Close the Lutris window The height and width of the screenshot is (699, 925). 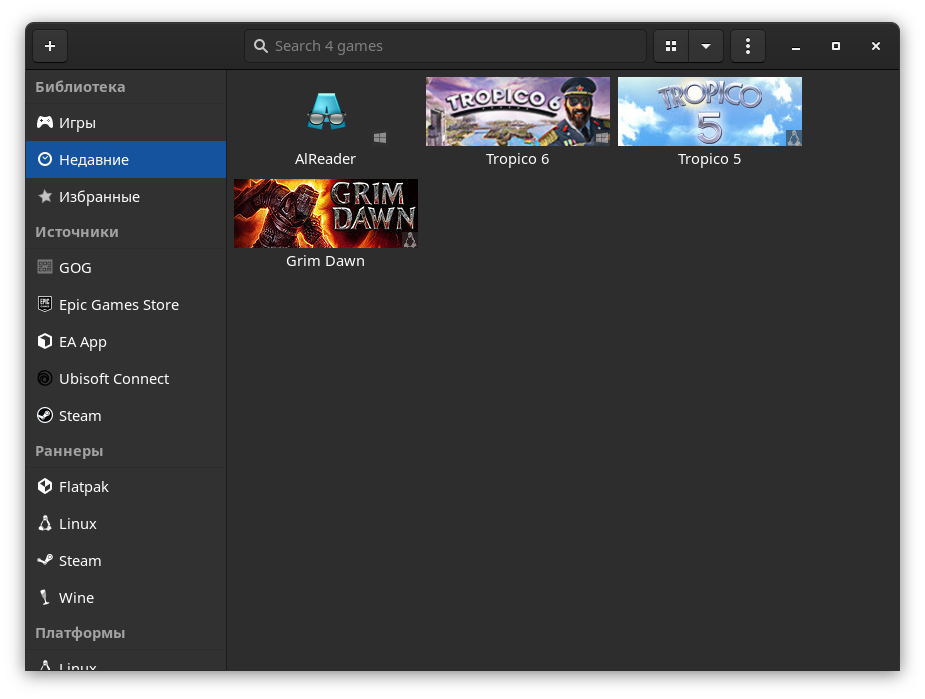(876, 46)
